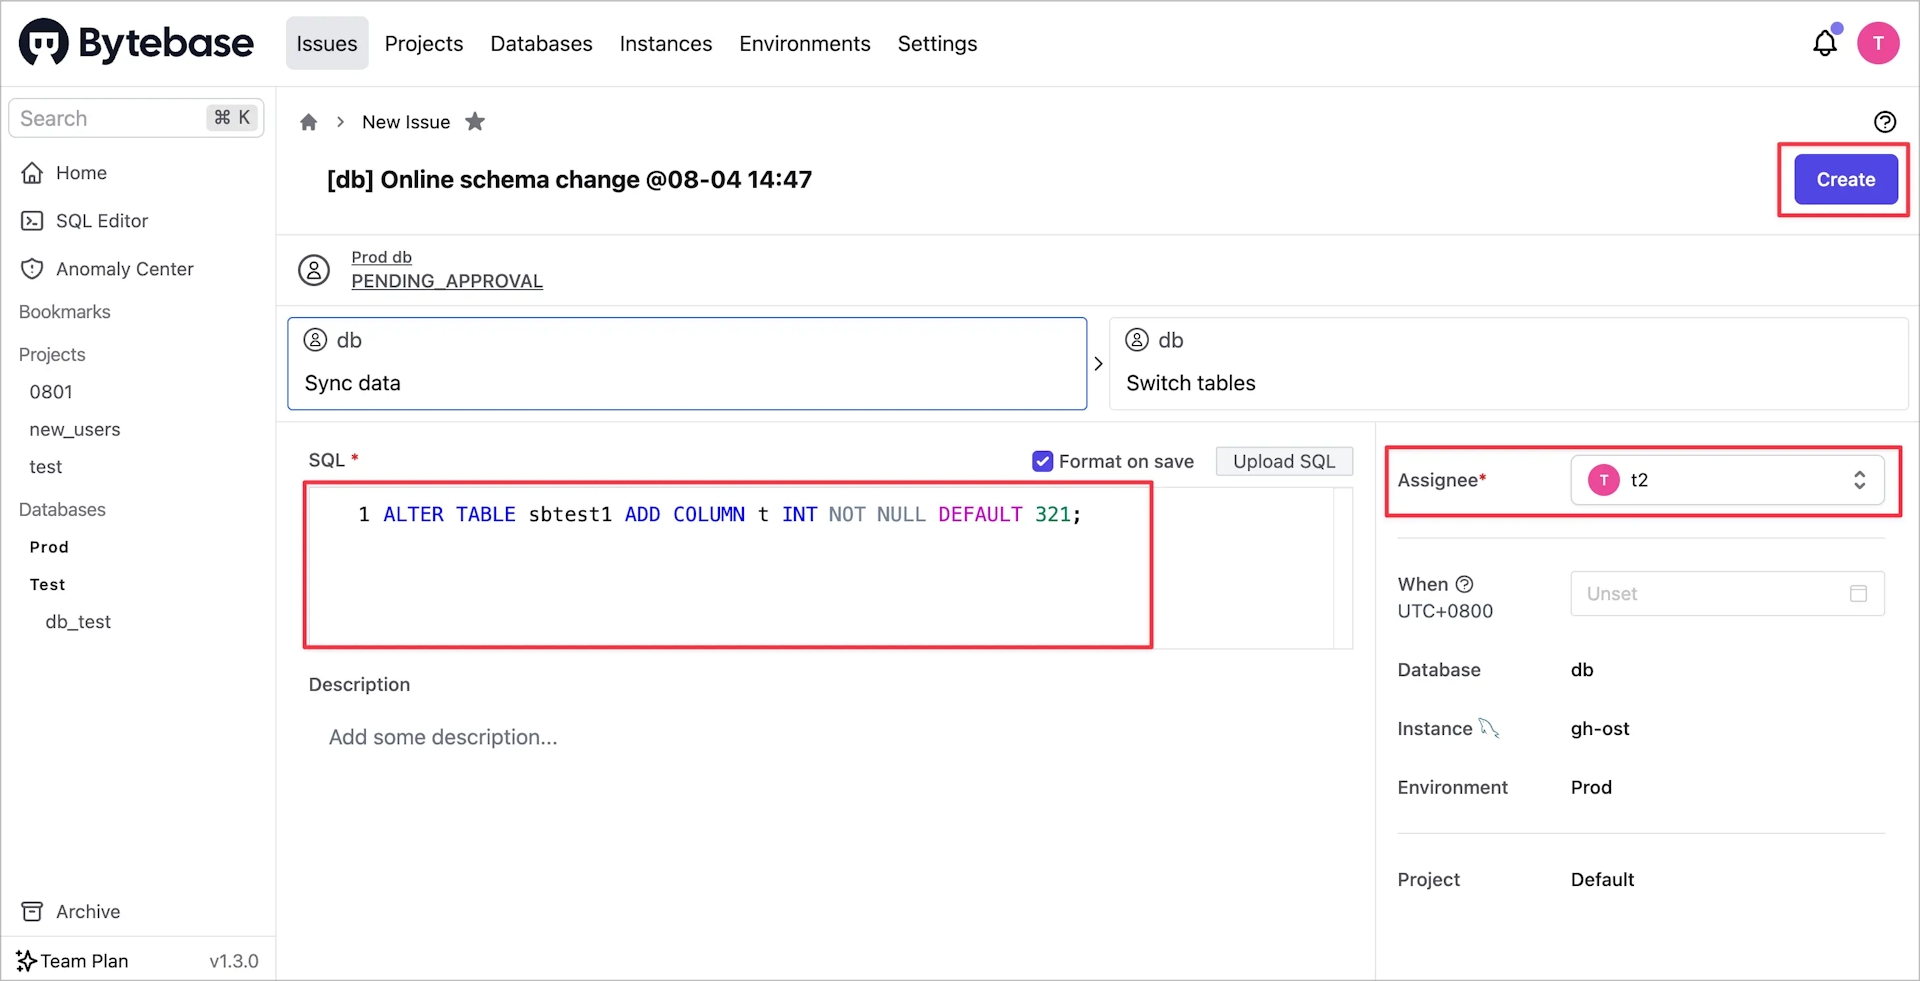Open the help question mark icon
The width and height of the screenshot is (1920, 981).
(1884, 122)
